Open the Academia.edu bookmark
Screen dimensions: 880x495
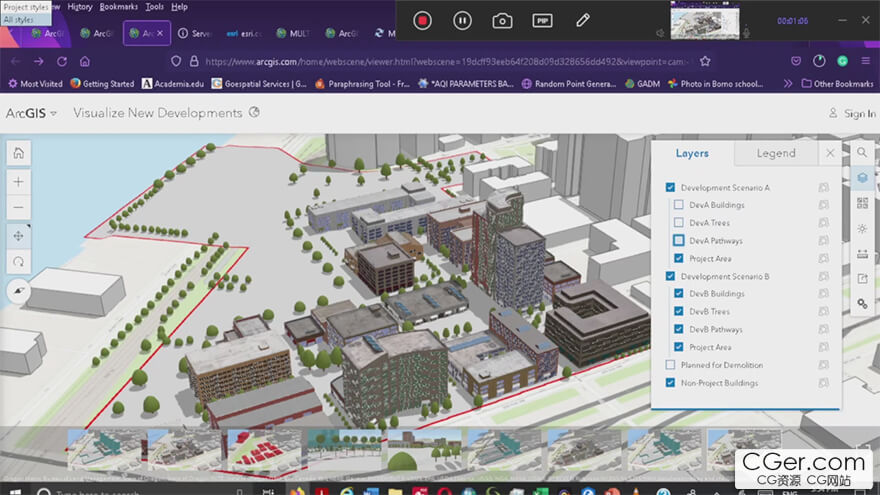coord(173,84)
